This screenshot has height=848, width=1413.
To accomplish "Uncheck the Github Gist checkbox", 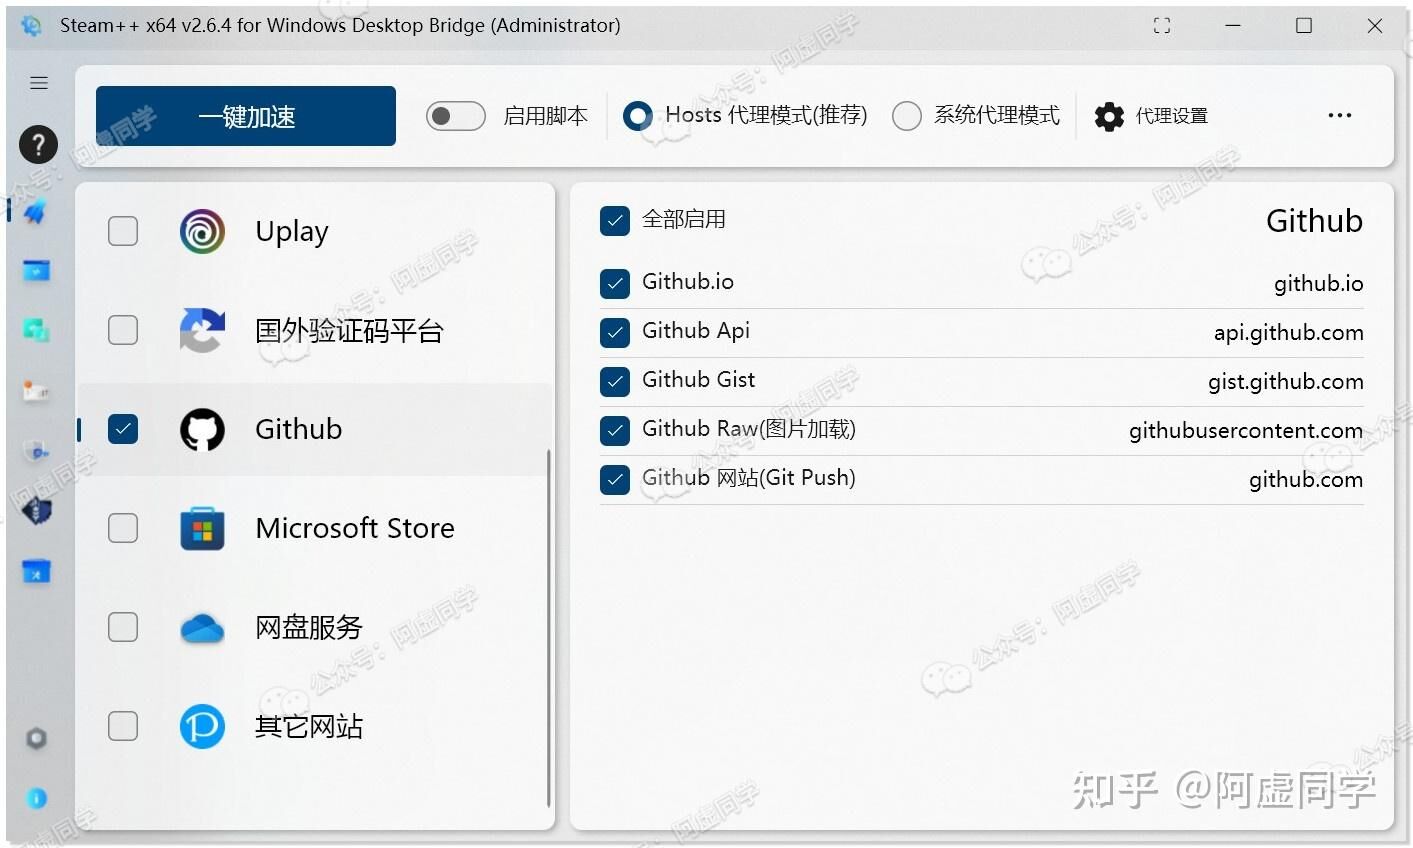I will pos(615,381).
